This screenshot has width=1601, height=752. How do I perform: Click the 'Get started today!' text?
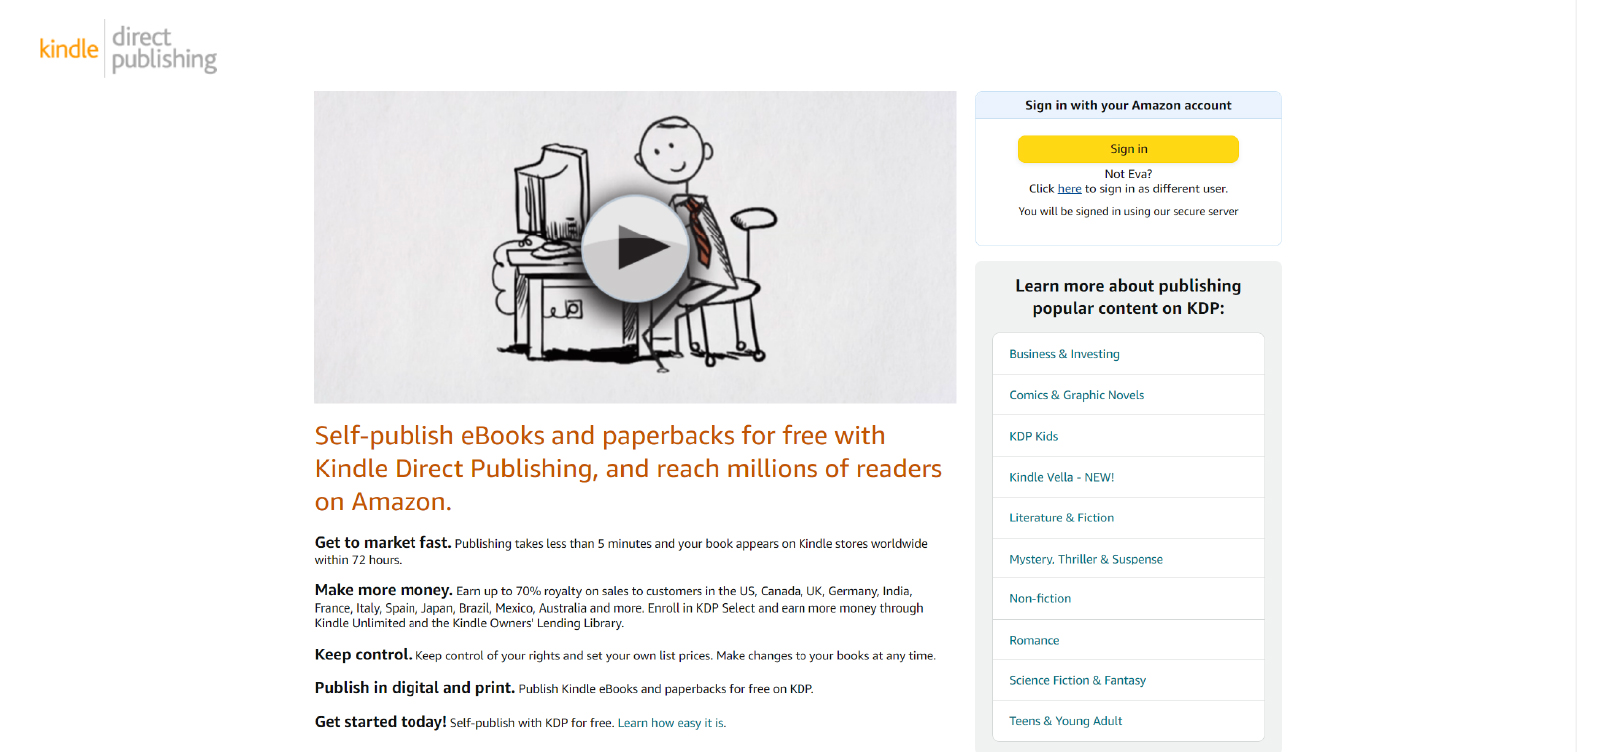[380, 722]
